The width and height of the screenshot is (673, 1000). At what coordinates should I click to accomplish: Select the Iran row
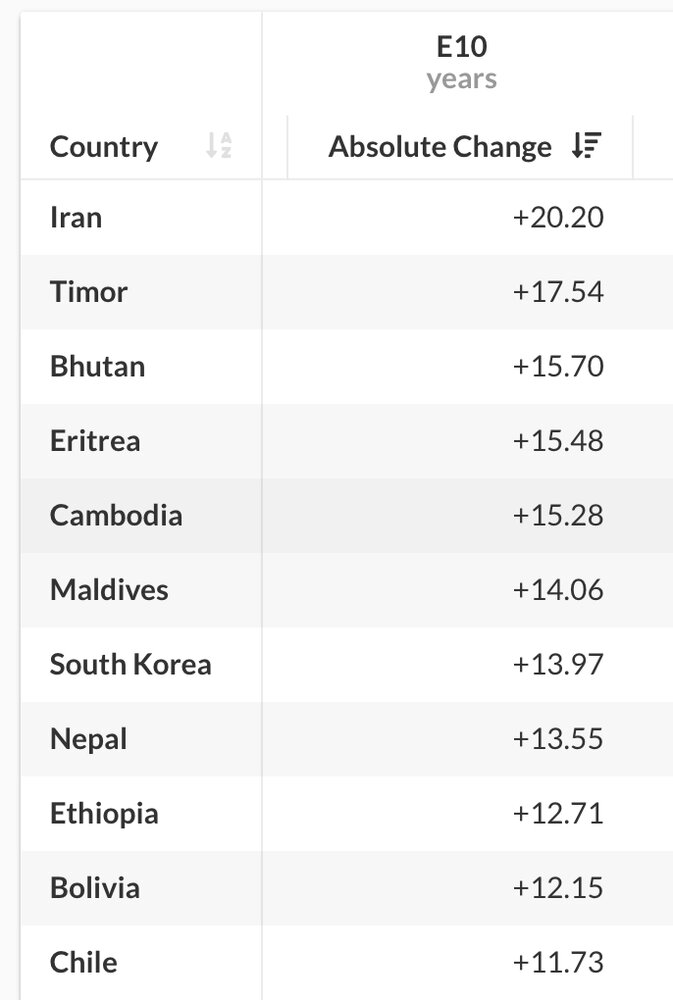(347, 217)
